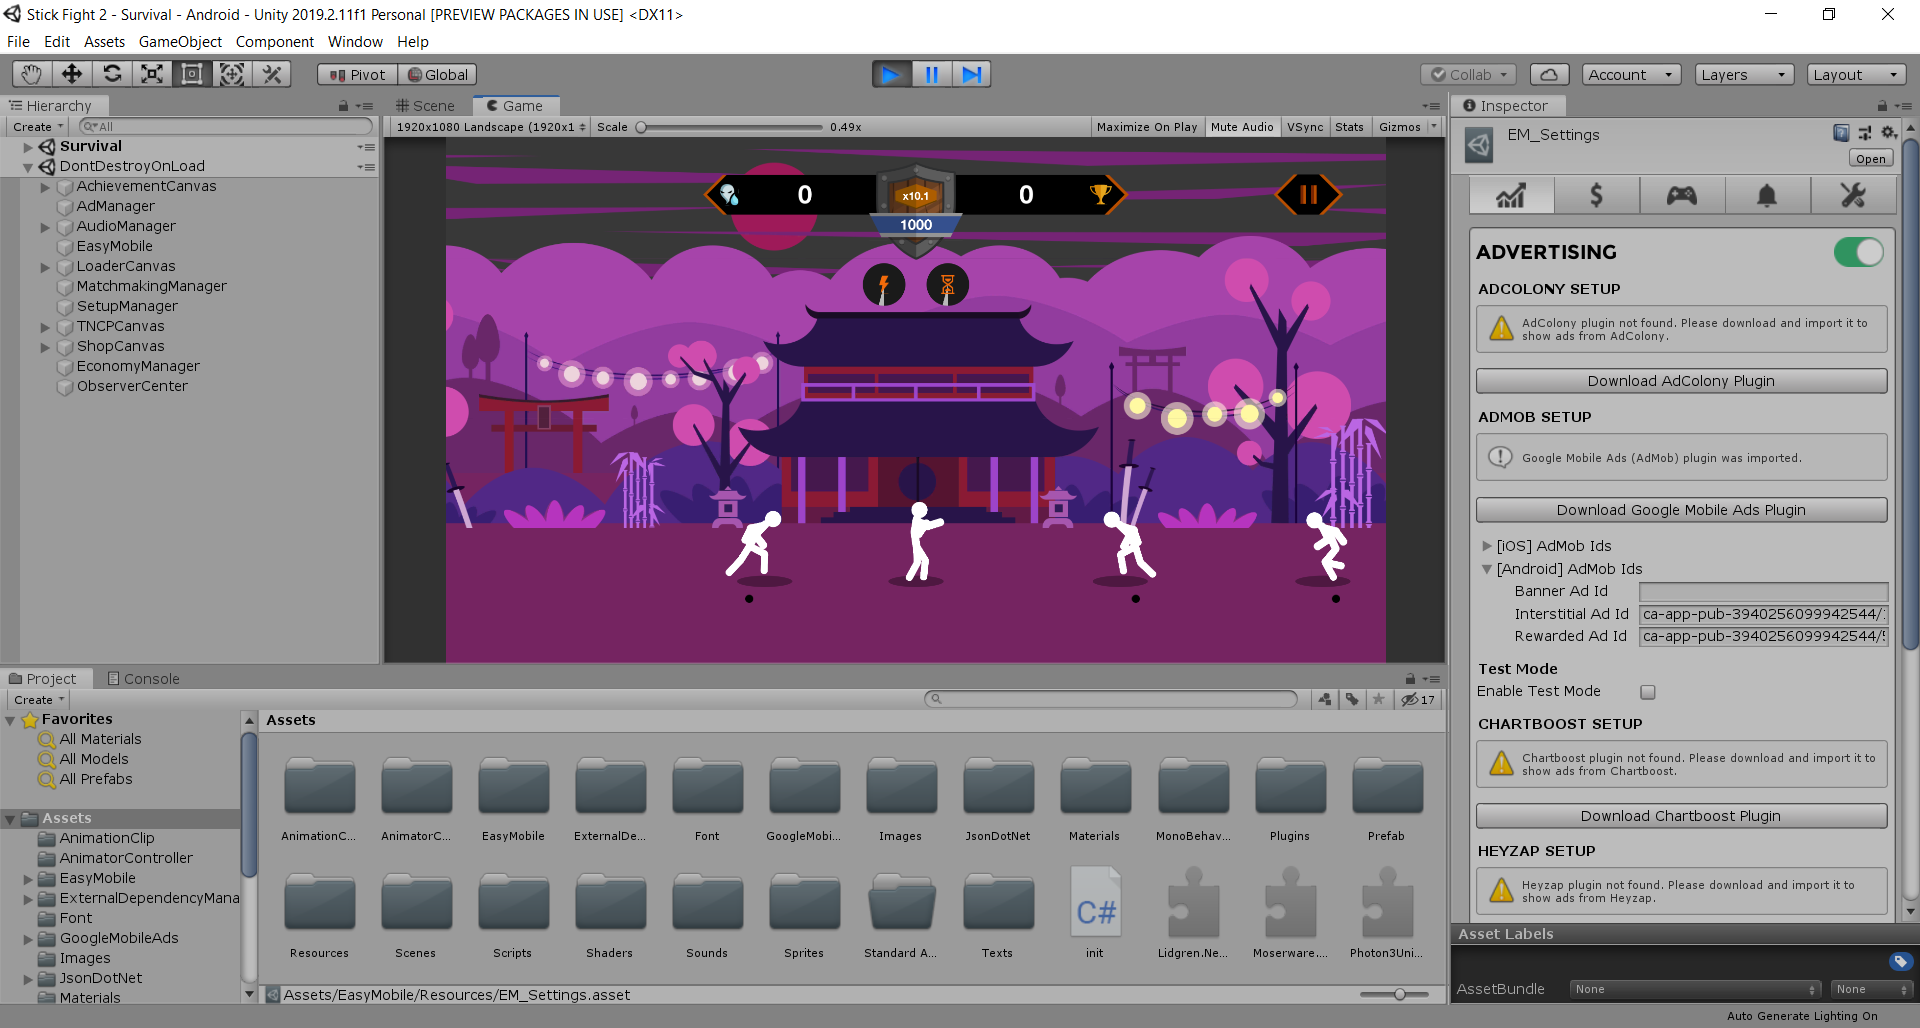Select the Rotate tool
This screenshot has height=1028, width=1920.
click(x=112, y=74)
